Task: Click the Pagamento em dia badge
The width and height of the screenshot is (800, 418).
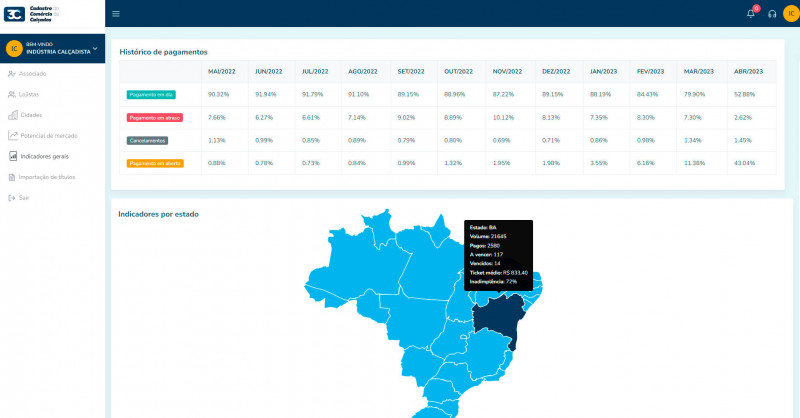Action: 150,94
